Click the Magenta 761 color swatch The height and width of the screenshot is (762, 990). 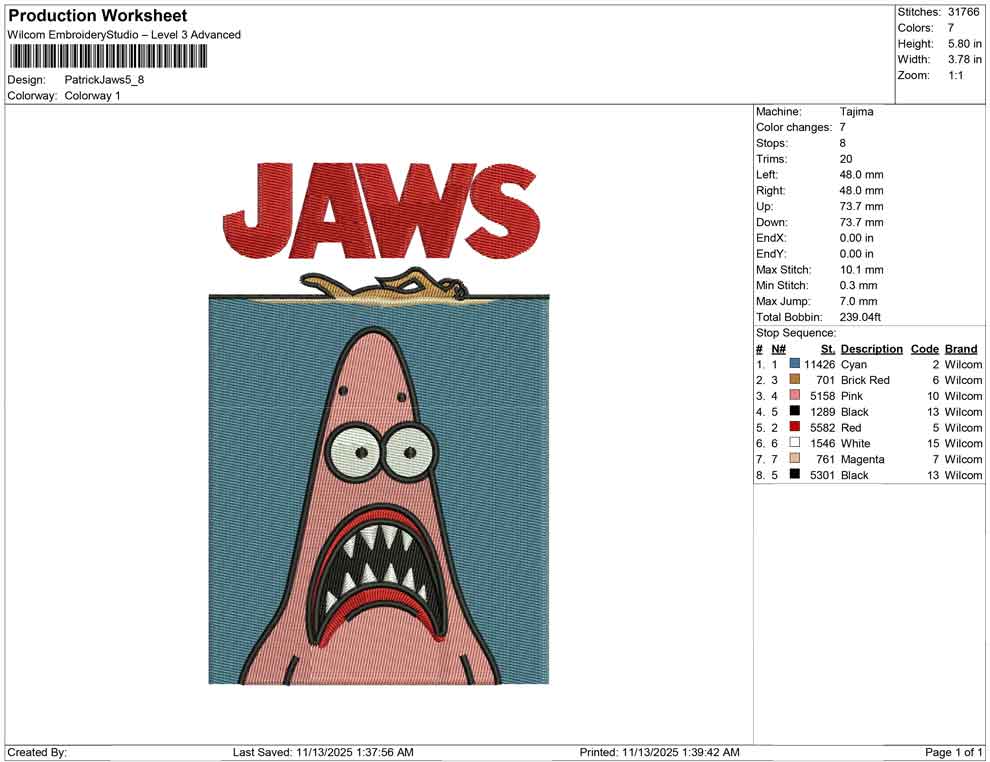[x=795, y=459]
